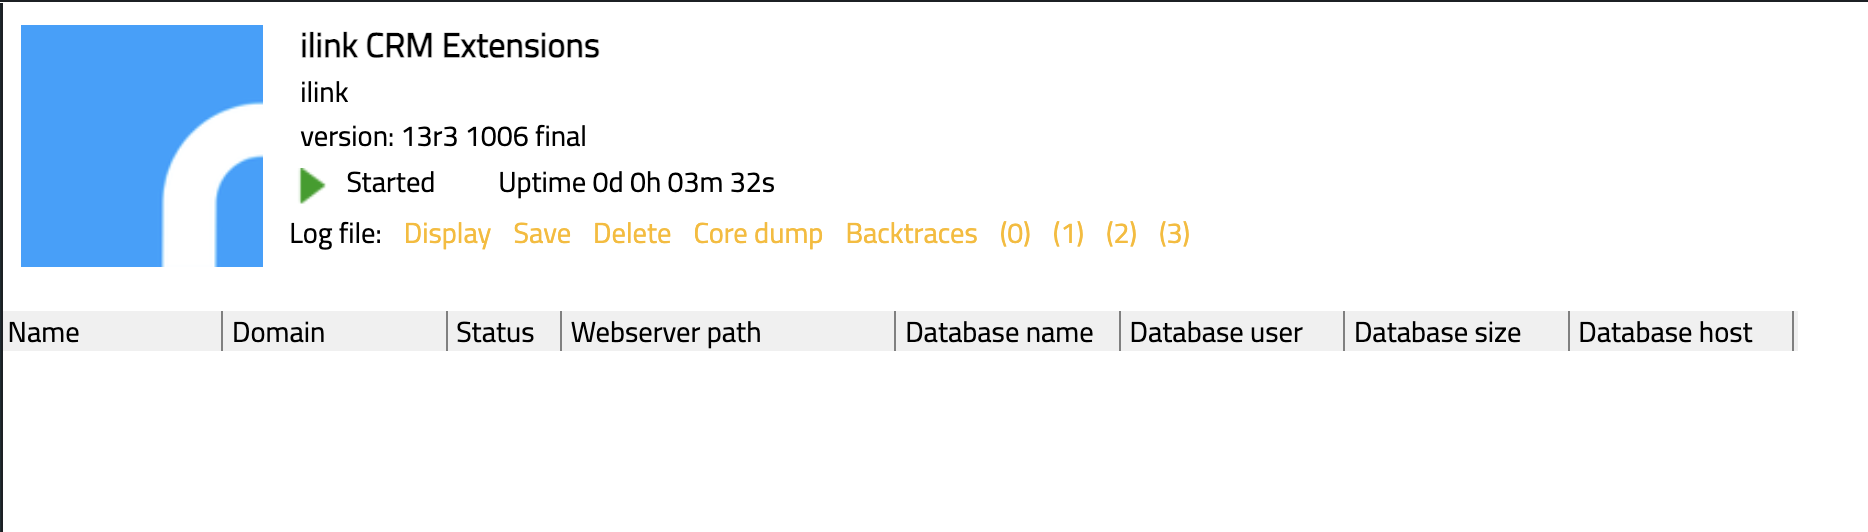Delete the log file
Image resolution: width=1868 pixels, height=532 pixels.
click(x=632, y=234)
